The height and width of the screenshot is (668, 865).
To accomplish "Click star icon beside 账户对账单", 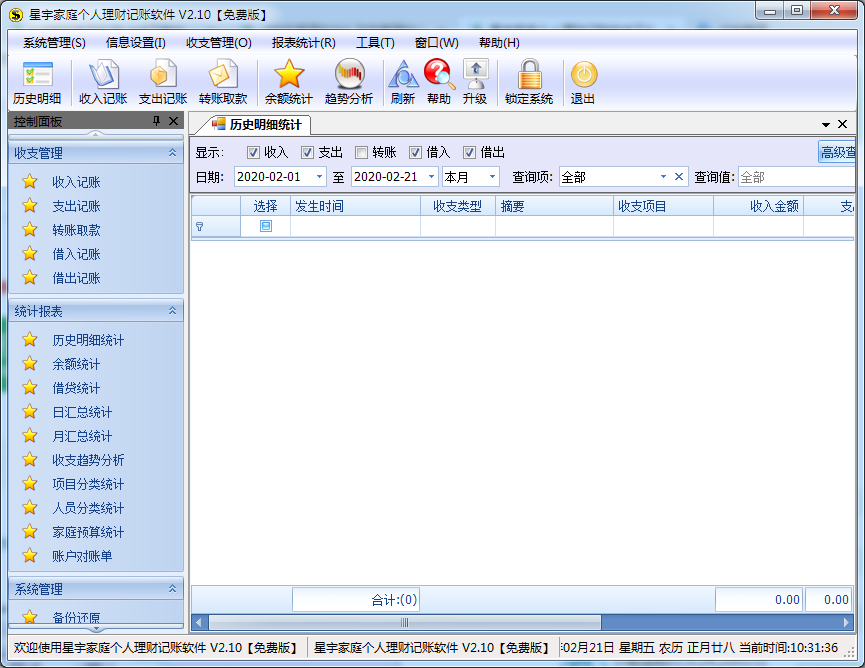I will point(30,555).
